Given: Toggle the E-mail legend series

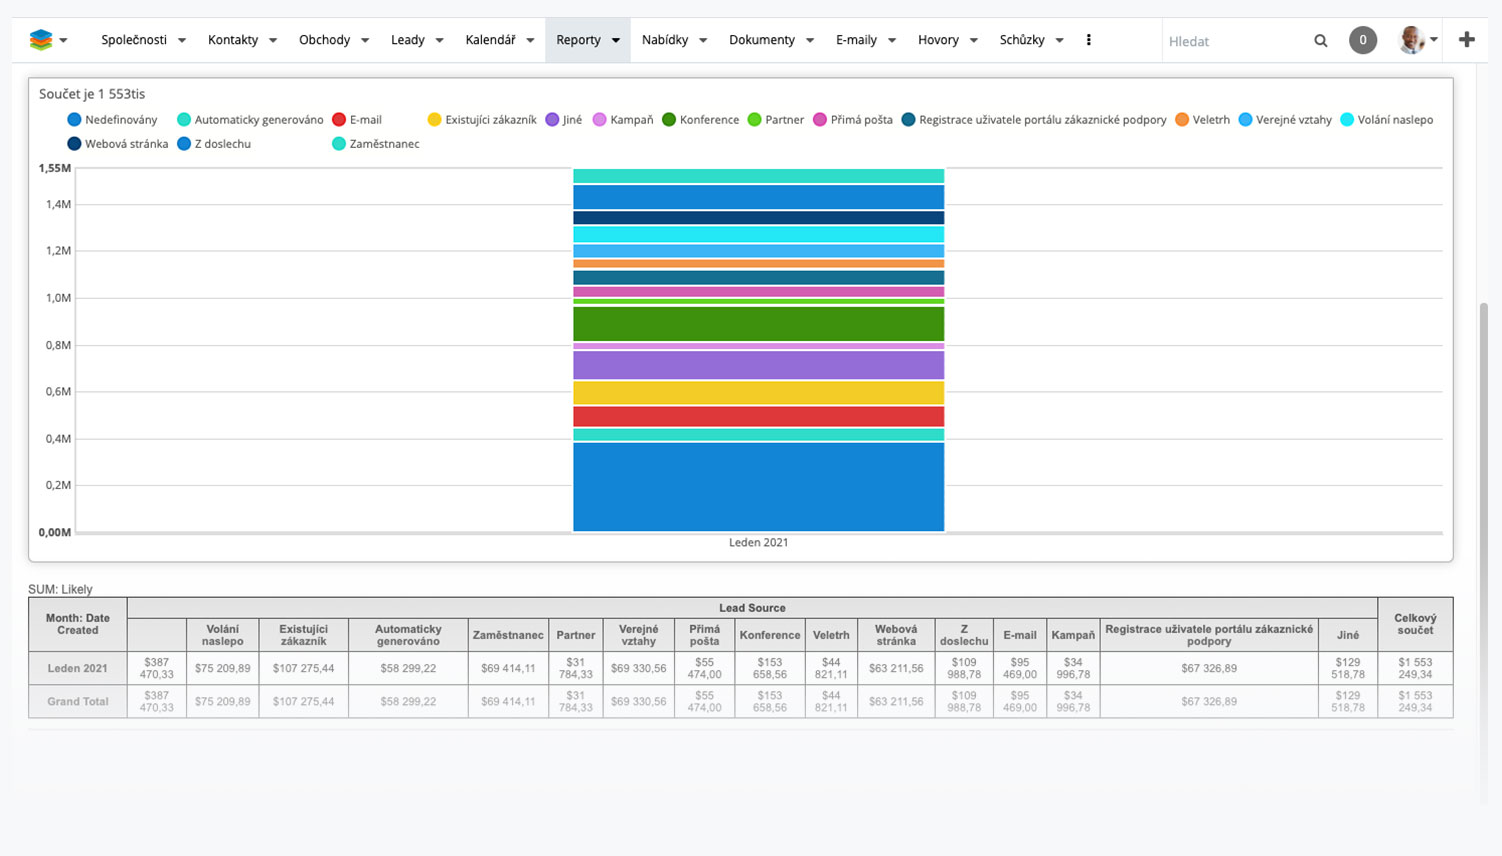Looking at the screenshot, I should pyautogui.click(x=357, y=120).
